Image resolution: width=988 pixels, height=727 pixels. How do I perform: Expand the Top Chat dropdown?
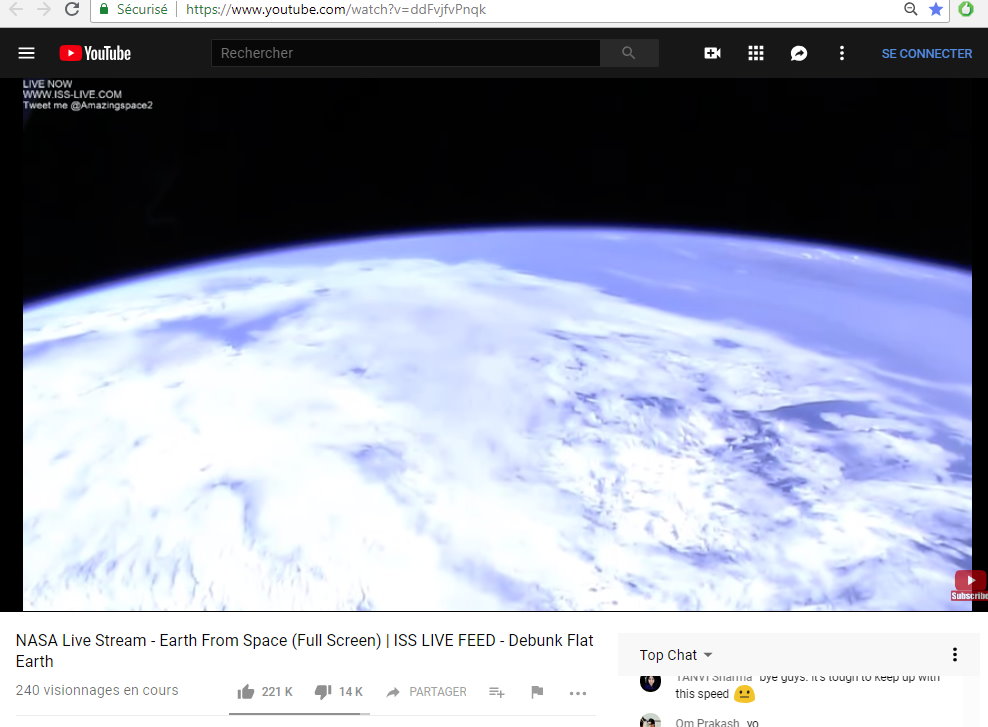click(x=675, y=655)
